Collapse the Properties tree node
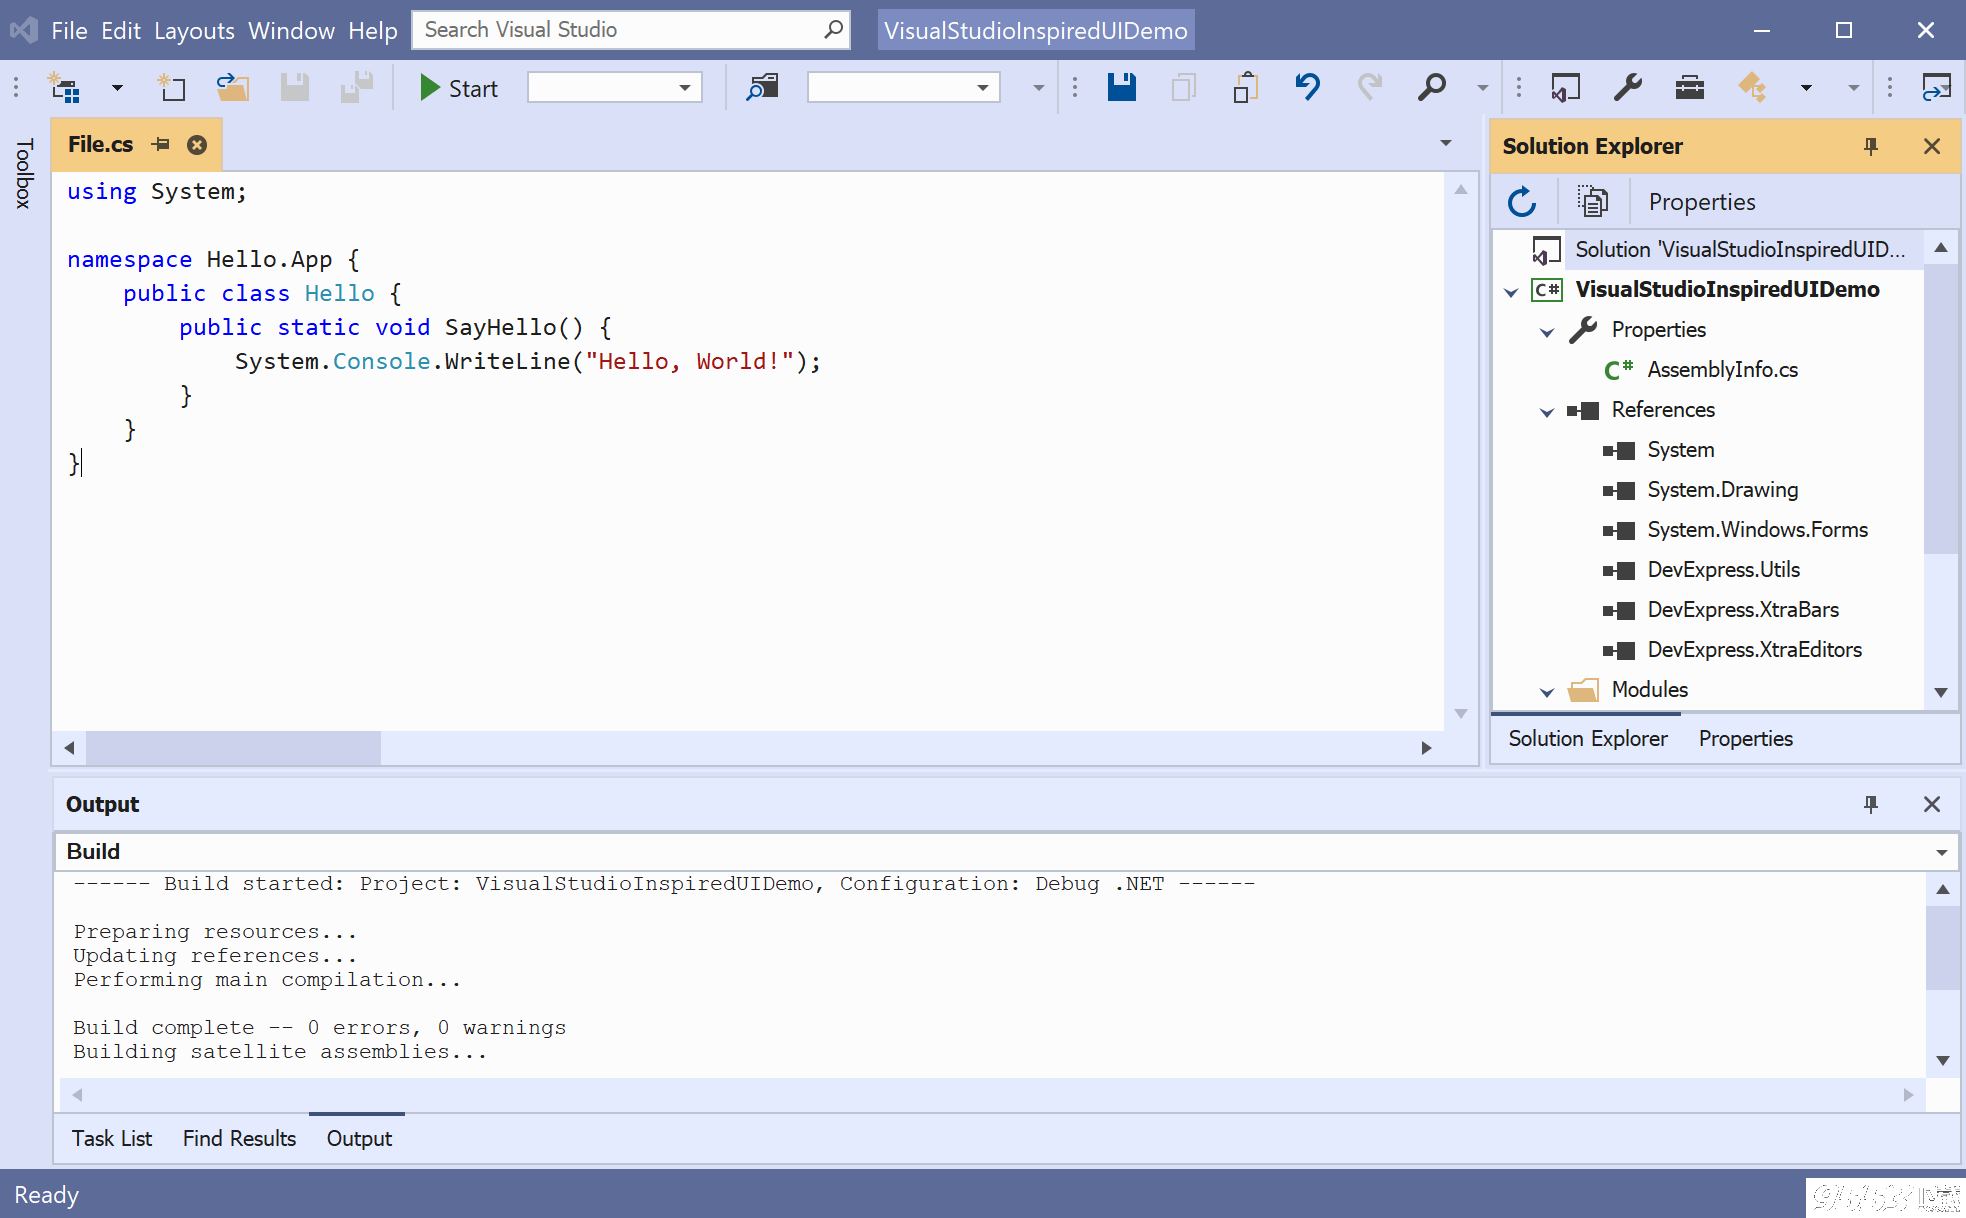Viewport: 1966px width, 1218px height. pyautogui.click(x=1547, y=331)
